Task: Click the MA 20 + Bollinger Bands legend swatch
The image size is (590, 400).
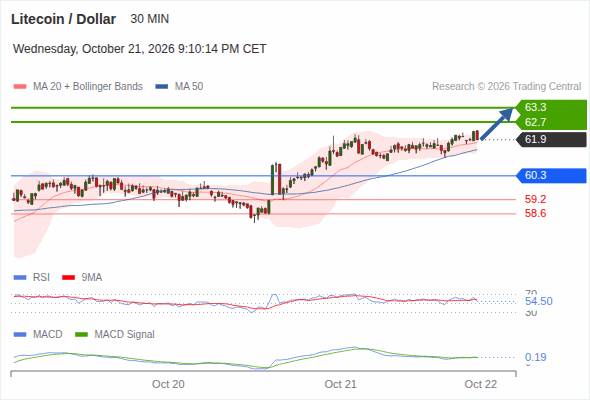Action: [x=20, y=87]
